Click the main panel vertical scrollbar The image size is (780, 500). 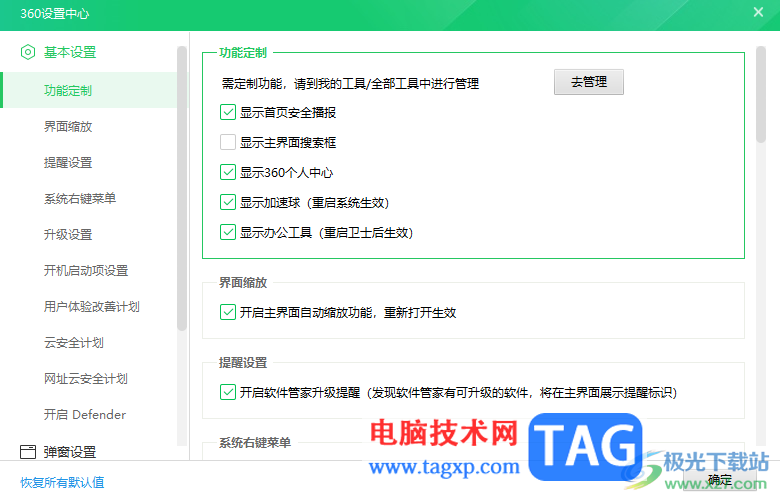[761, 95]
